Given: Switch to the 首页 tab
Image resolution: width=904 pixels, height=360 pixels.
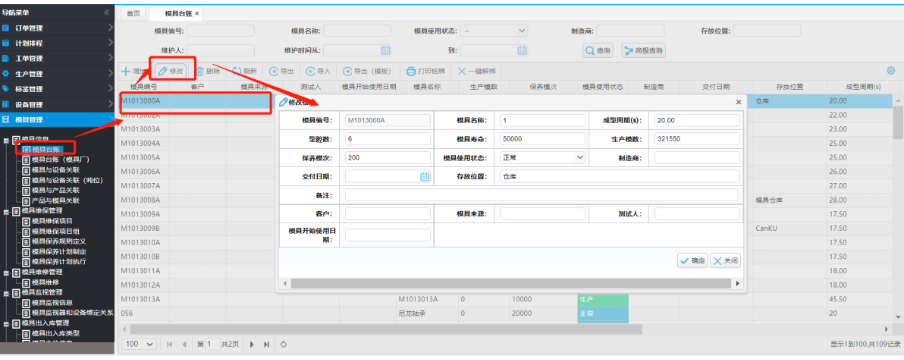Looking at the screenshot, I should (x=133, y=13).
